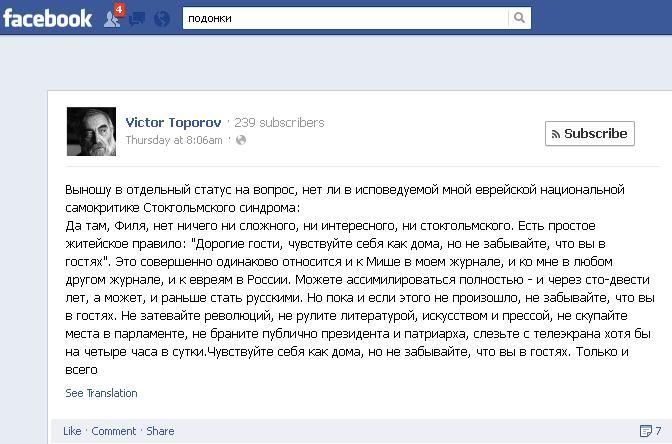
Task: Click the Facebook logo
Action: pyautogui.click(x=47, y=18)
